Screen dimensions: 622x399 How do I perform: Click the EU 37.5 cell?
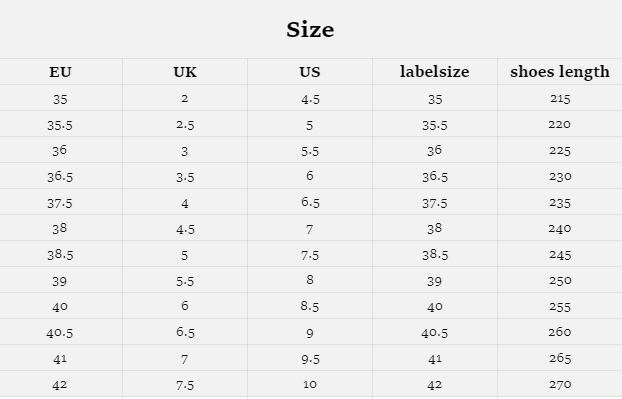coord(60,203)
